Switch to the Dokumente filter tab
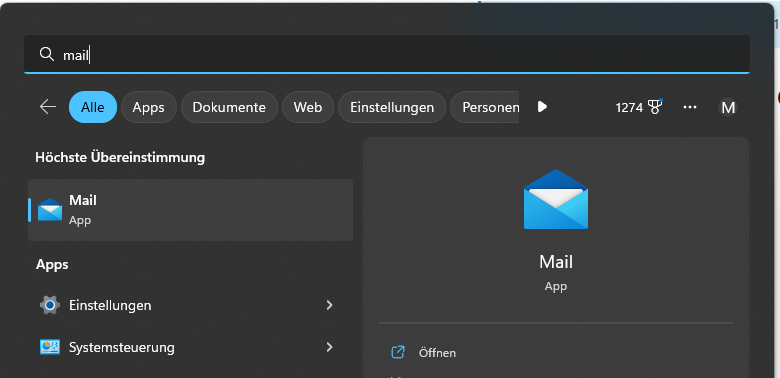Viewport: 780px width, 378px height. coord(229,107)
